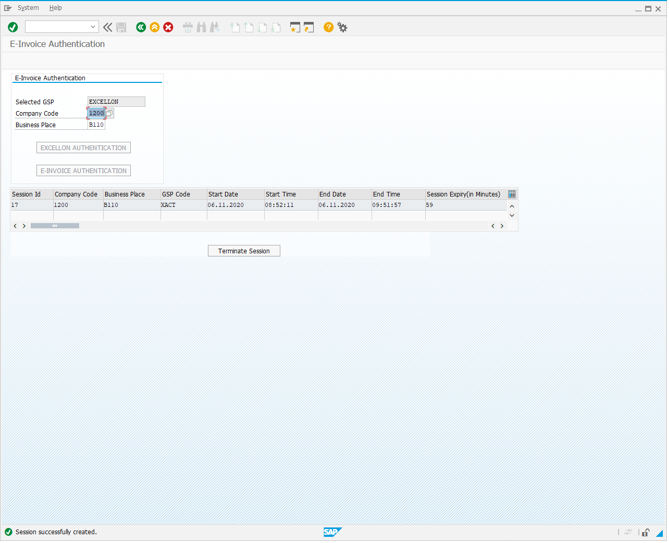Select Session Id cell 17
This screenshot has height=543, width=669.
(x=32, y=205)
